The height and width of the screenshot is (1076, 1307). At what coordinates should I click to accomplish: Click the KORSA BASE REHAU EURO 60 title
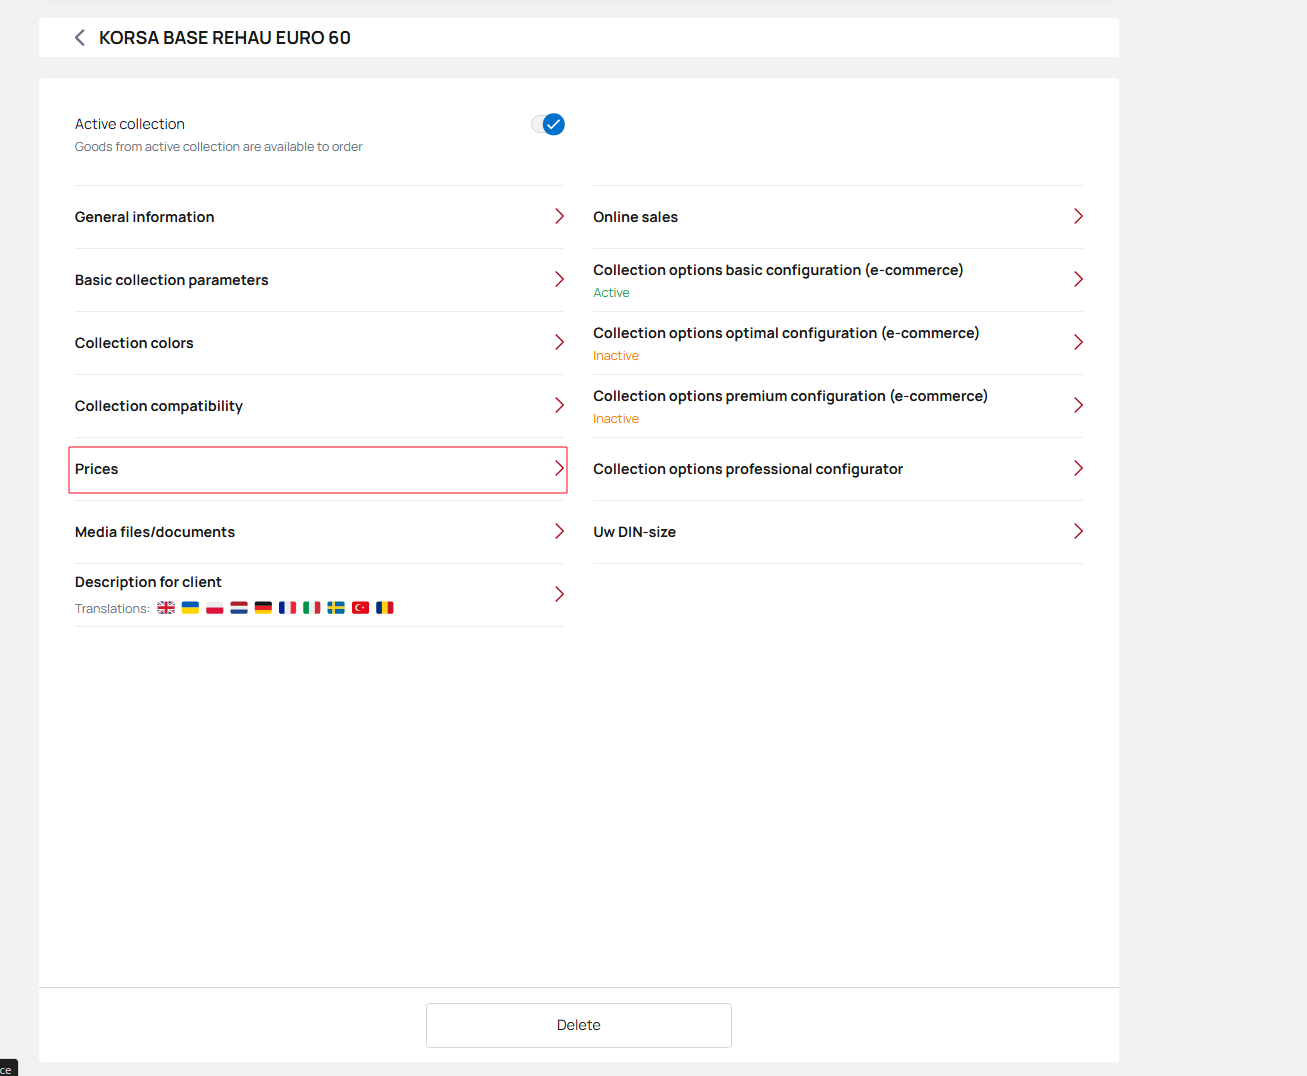(x=225, y=38)
